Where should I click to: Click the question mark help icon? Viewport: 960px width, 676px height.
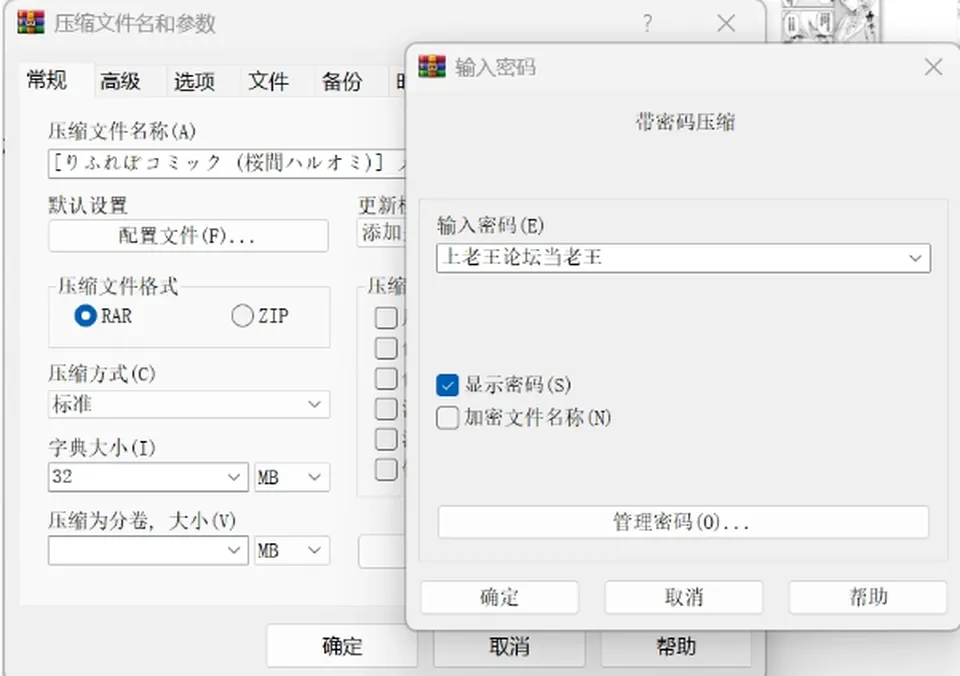click(647, 24)
